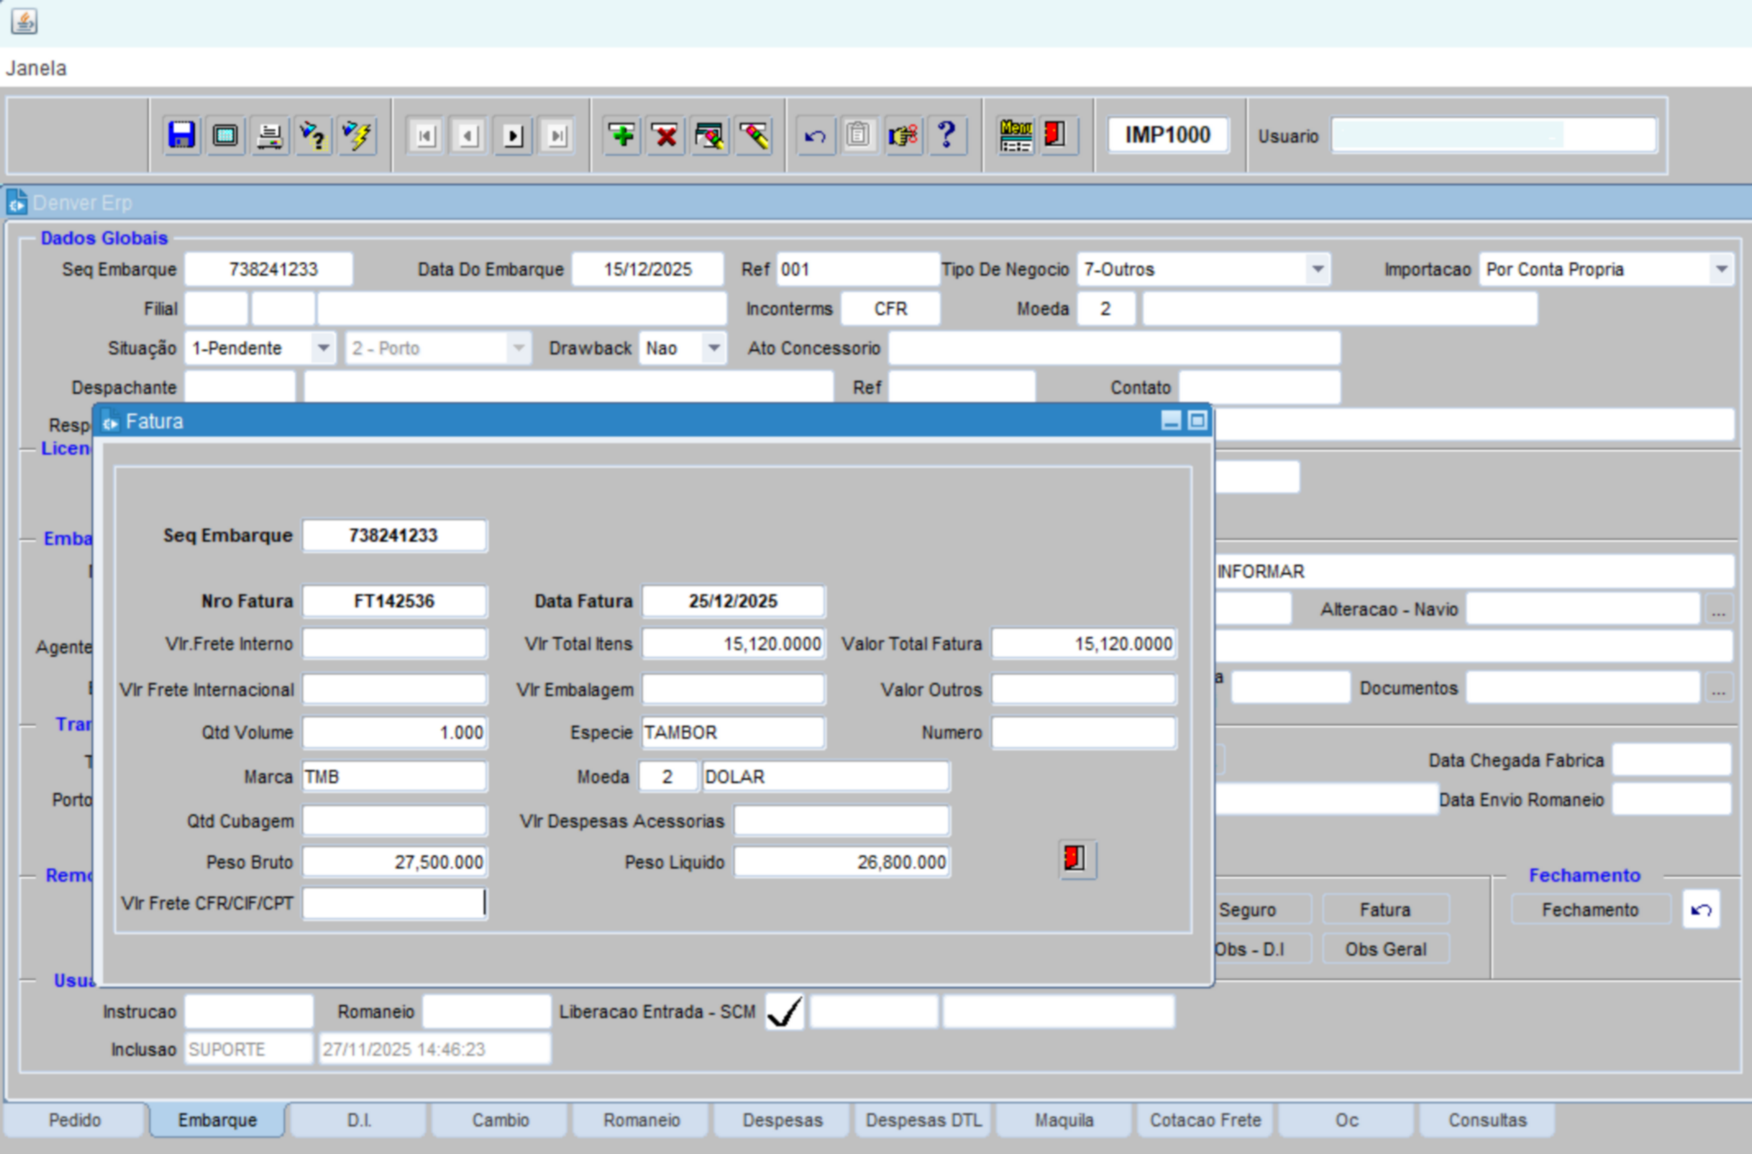The width and height of the screenshot is (1752, 1154).
Task: Expand the Drawback dropdown
Action: point(713,348)
